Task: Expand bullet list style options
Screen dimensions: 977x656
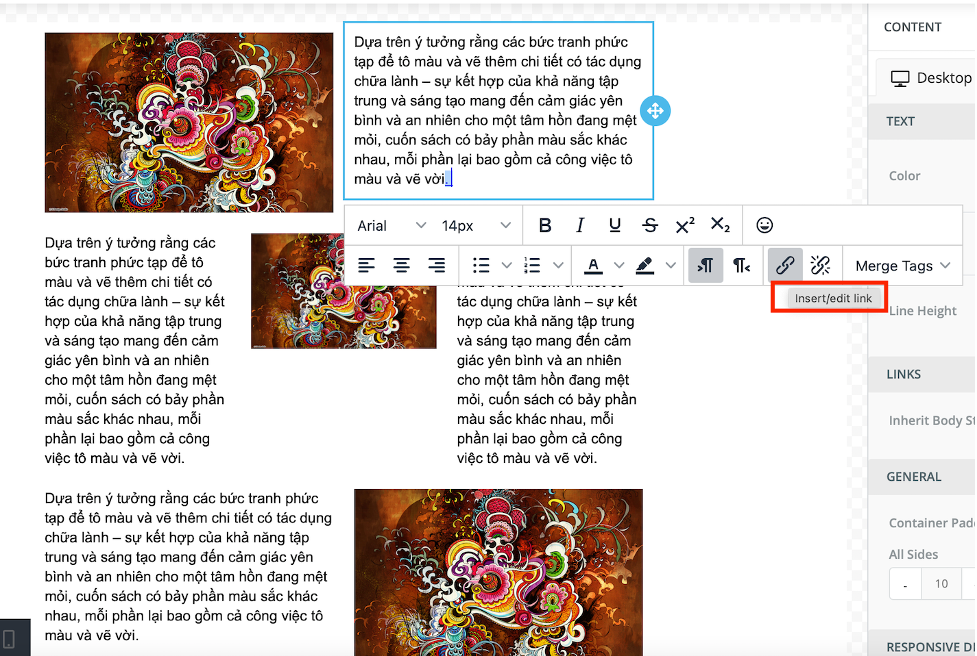Action: tap(507, 266)
